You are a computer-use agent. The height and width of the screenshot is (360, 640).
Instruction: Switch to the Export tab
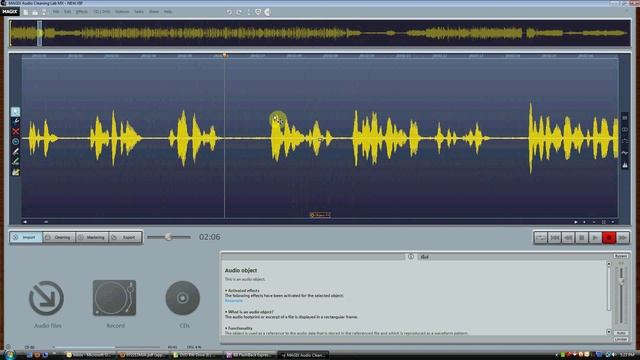coord(125,237)
